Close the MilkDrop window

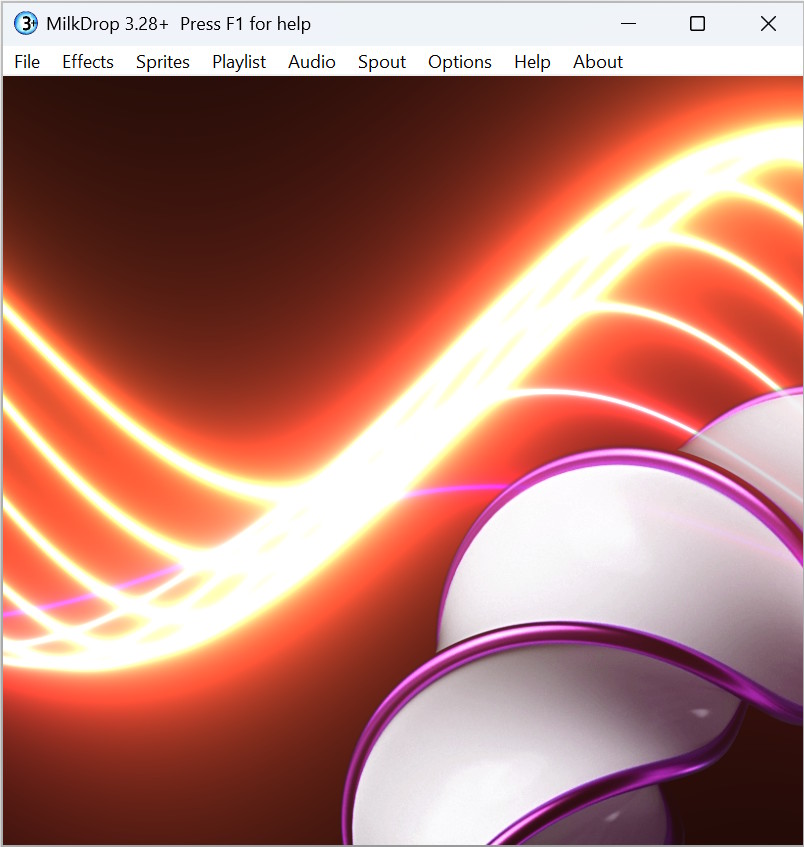[x=768, y=24]
